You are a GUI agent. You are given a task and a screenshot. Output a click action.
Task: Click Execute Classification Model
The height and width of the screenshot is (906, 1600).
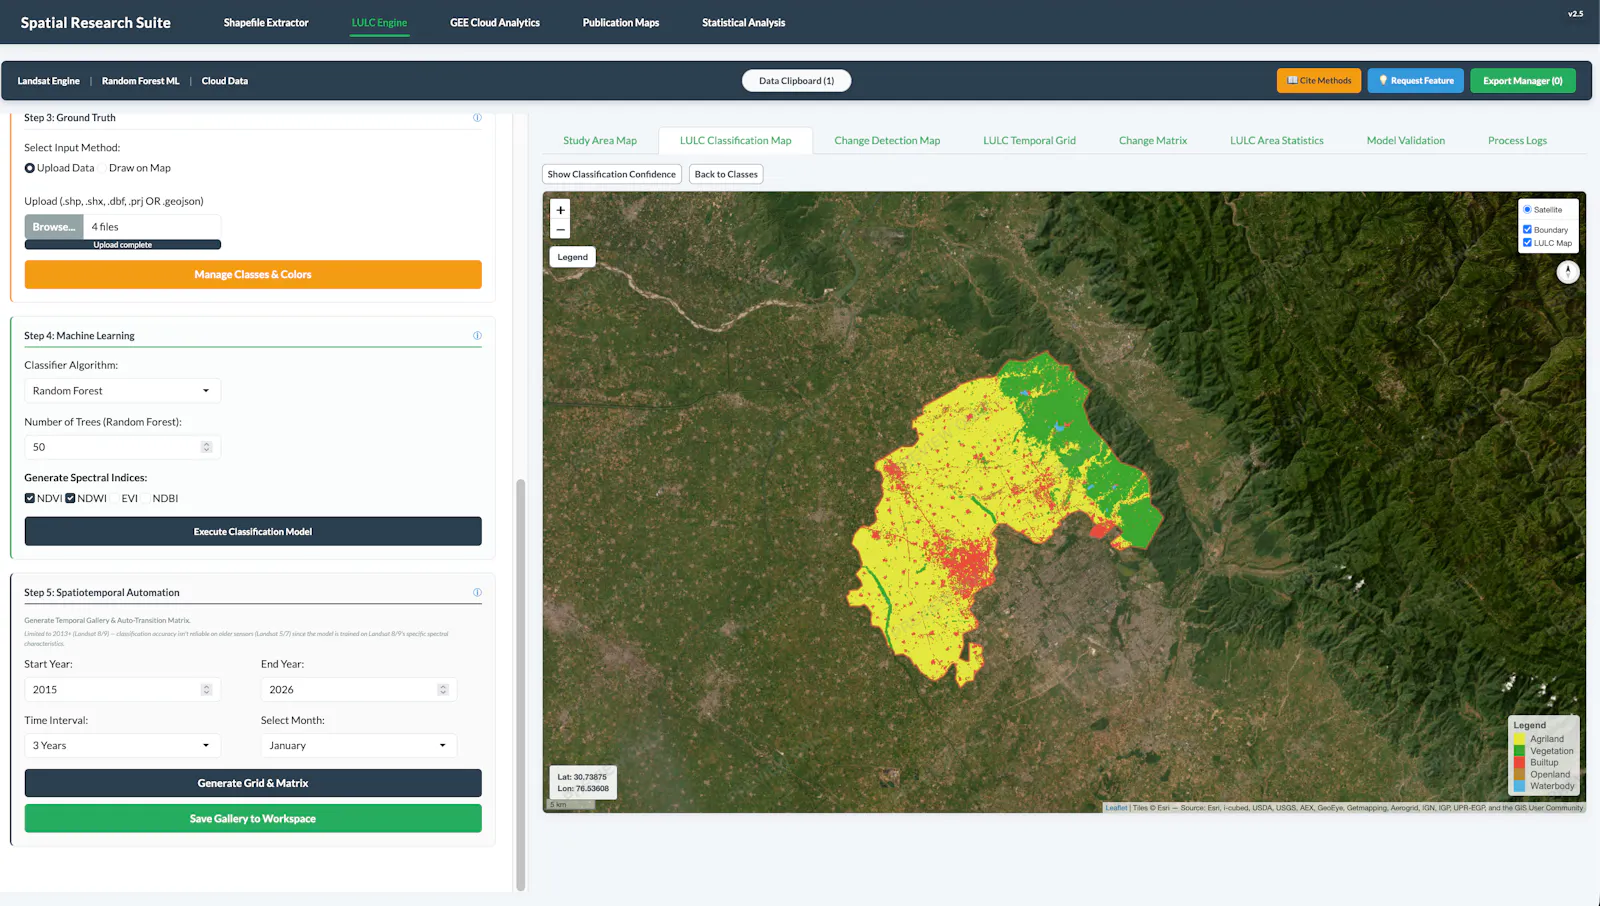[253, 532]
